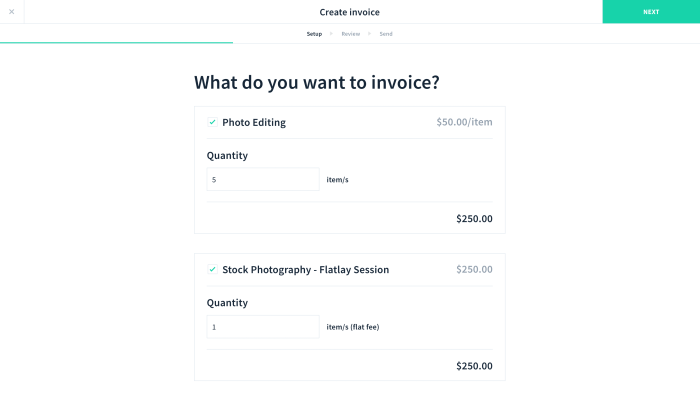Click the Stock Photography $250.00 line total

[474, 366]
